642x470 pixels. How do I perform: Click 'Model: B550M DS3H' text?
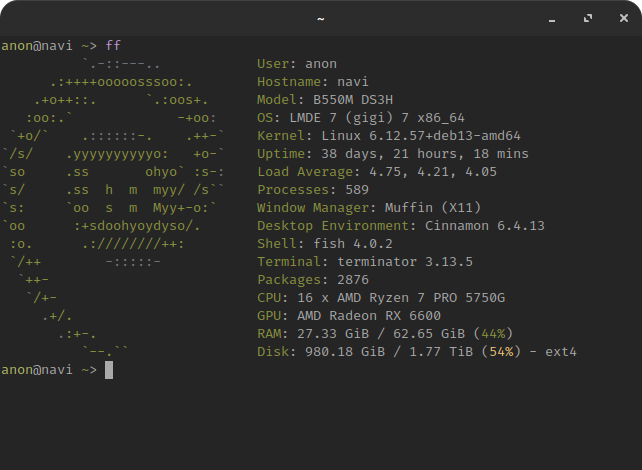[325, 100]
